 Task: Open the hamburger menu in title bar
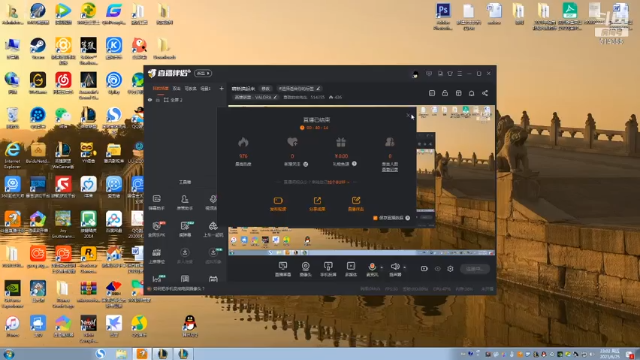pos(460,73)
